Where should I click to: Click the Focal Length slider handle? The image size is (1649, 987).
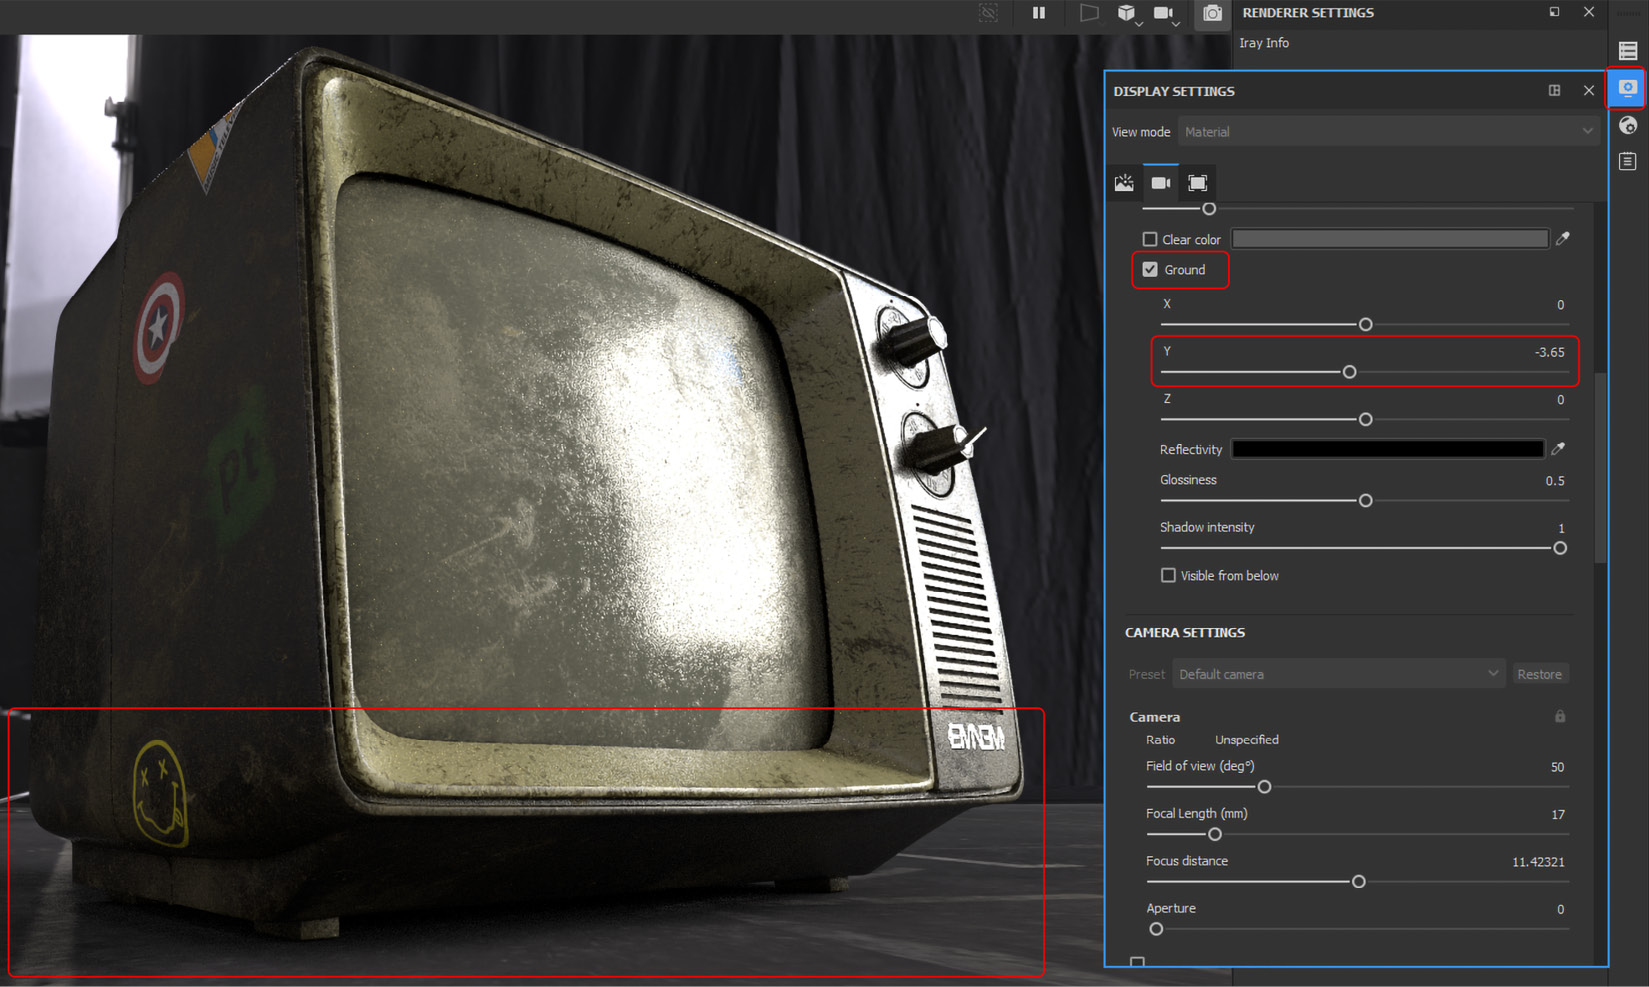(1214, 834)
